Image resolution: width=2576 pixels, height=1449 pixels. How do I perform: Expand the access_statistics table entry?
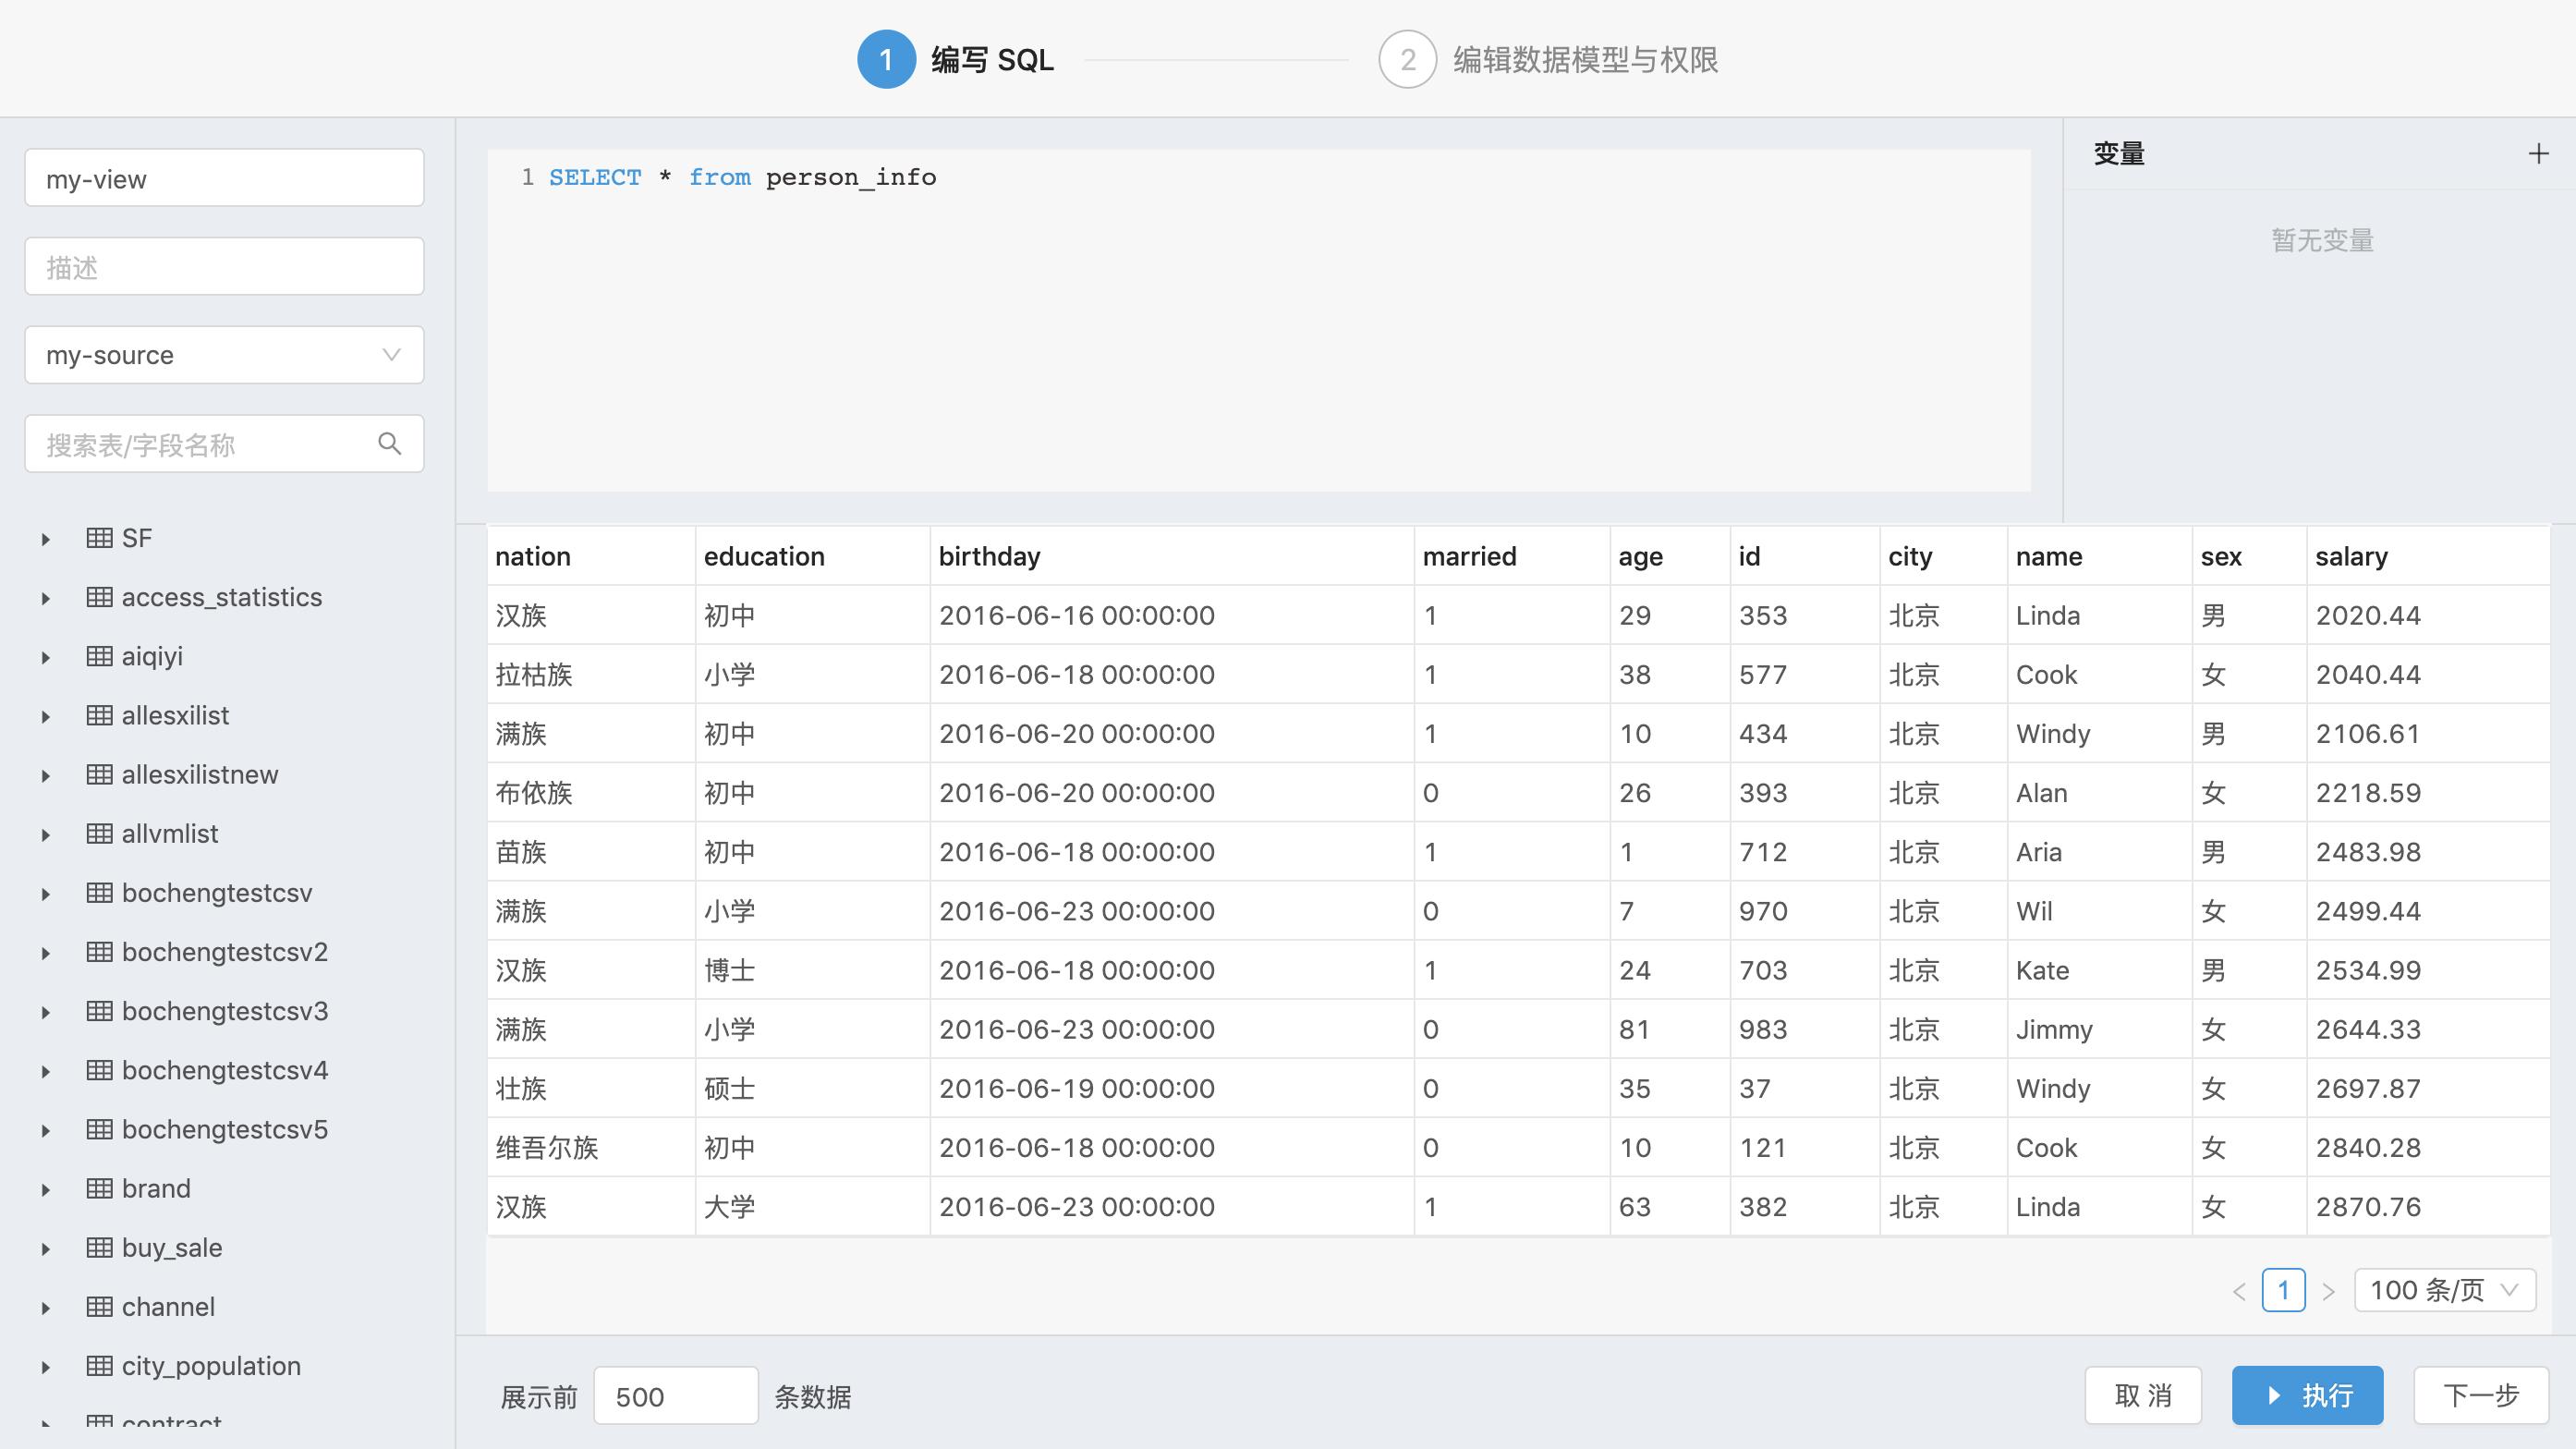(x=46, y=596)
